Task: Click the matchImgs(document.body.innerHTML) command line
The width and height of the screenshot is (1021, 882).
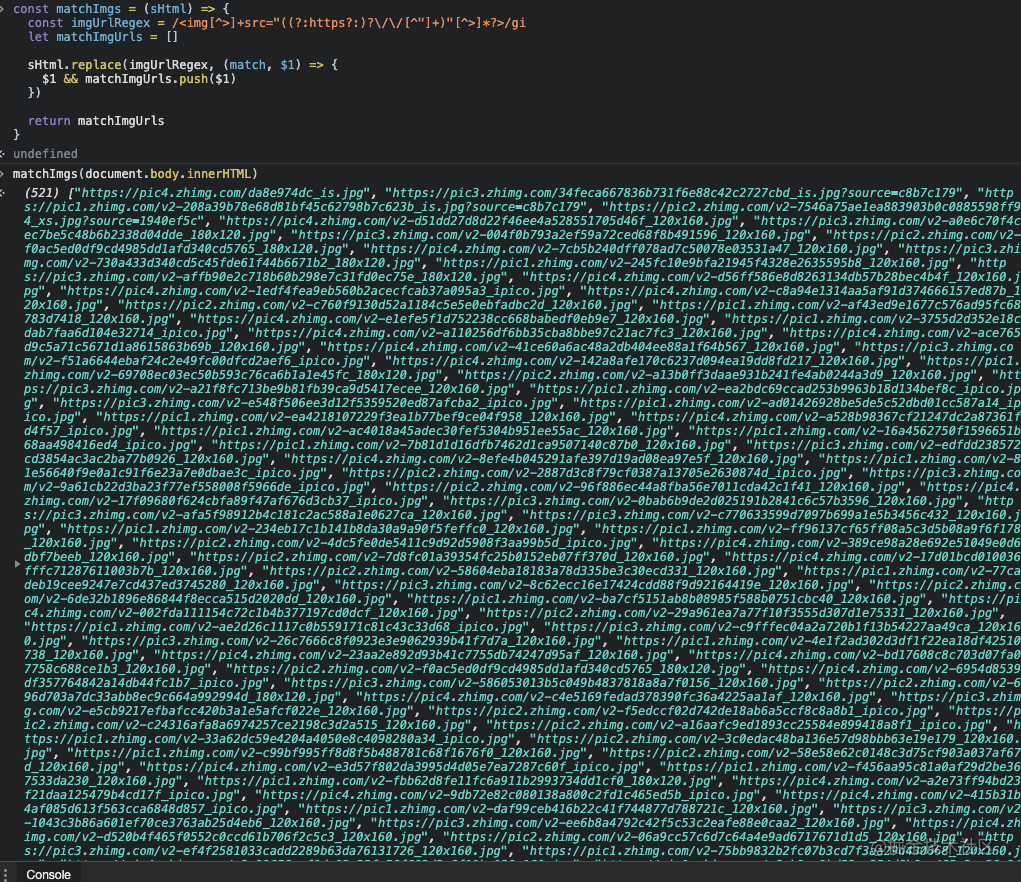Action: [x=135, y=174]
